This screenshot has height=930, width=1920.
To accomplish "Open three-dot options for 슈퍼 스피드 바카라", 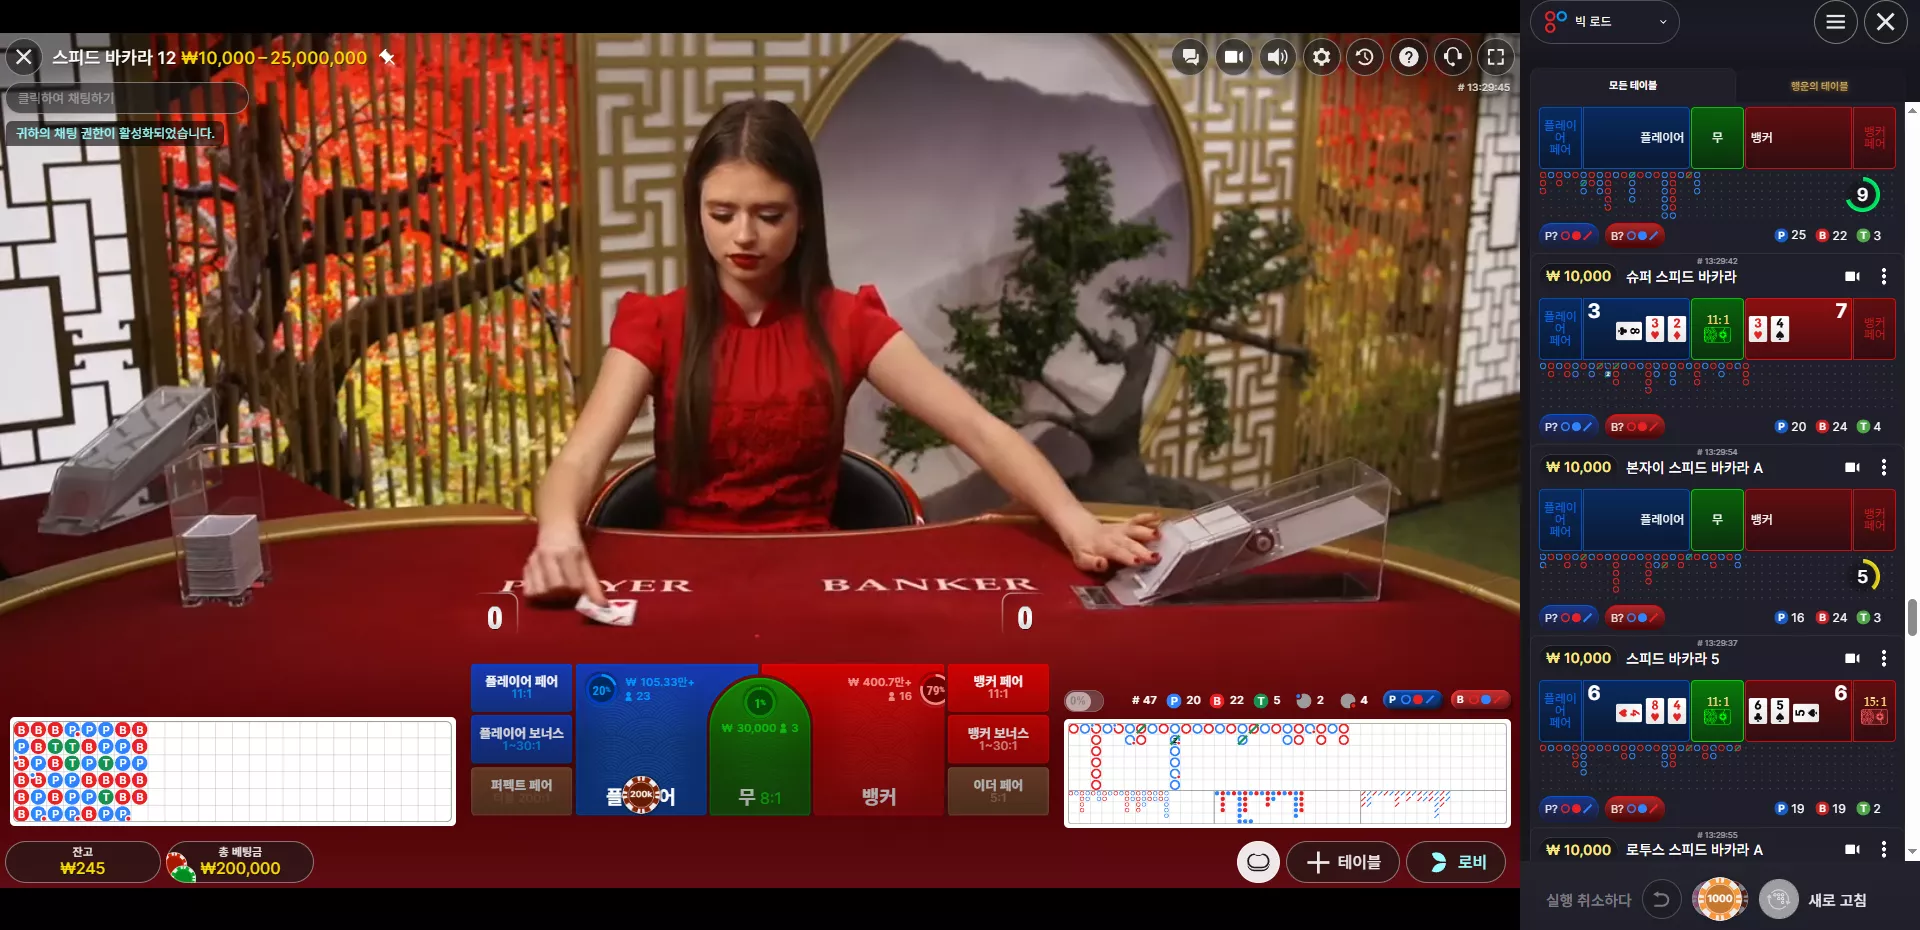I will pos(1884,276).
